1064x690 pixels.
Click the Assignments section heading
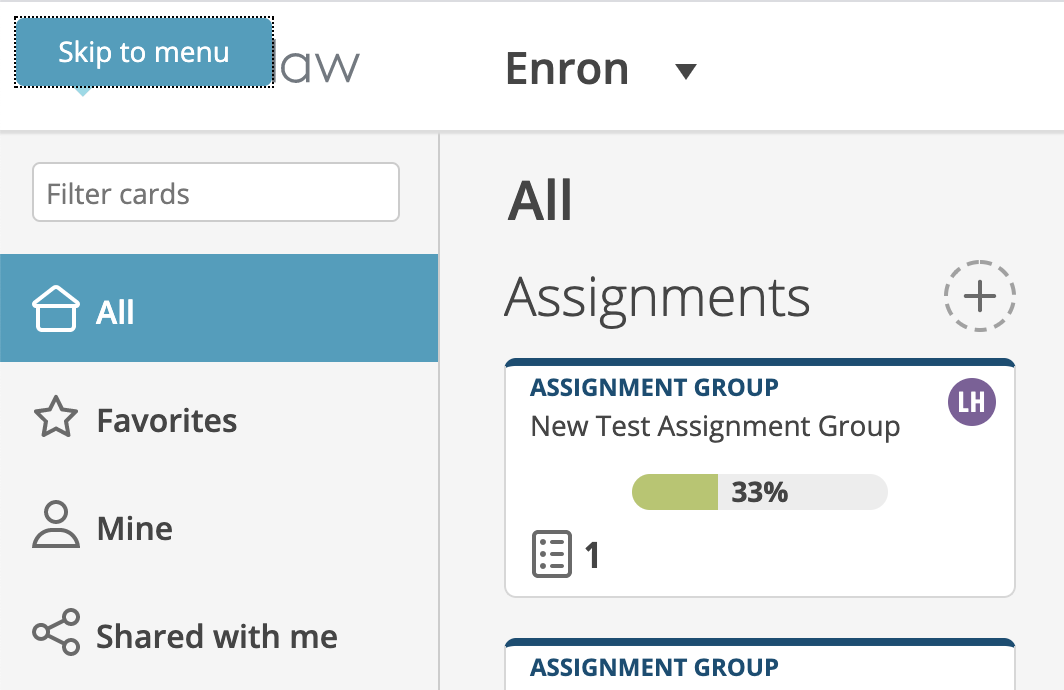657,298
